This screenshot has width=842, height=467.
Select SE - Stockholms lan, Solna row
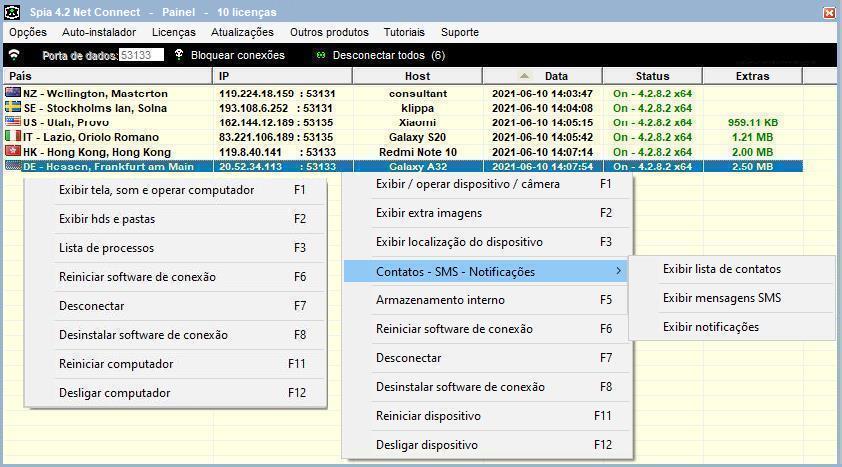[403, 107]
